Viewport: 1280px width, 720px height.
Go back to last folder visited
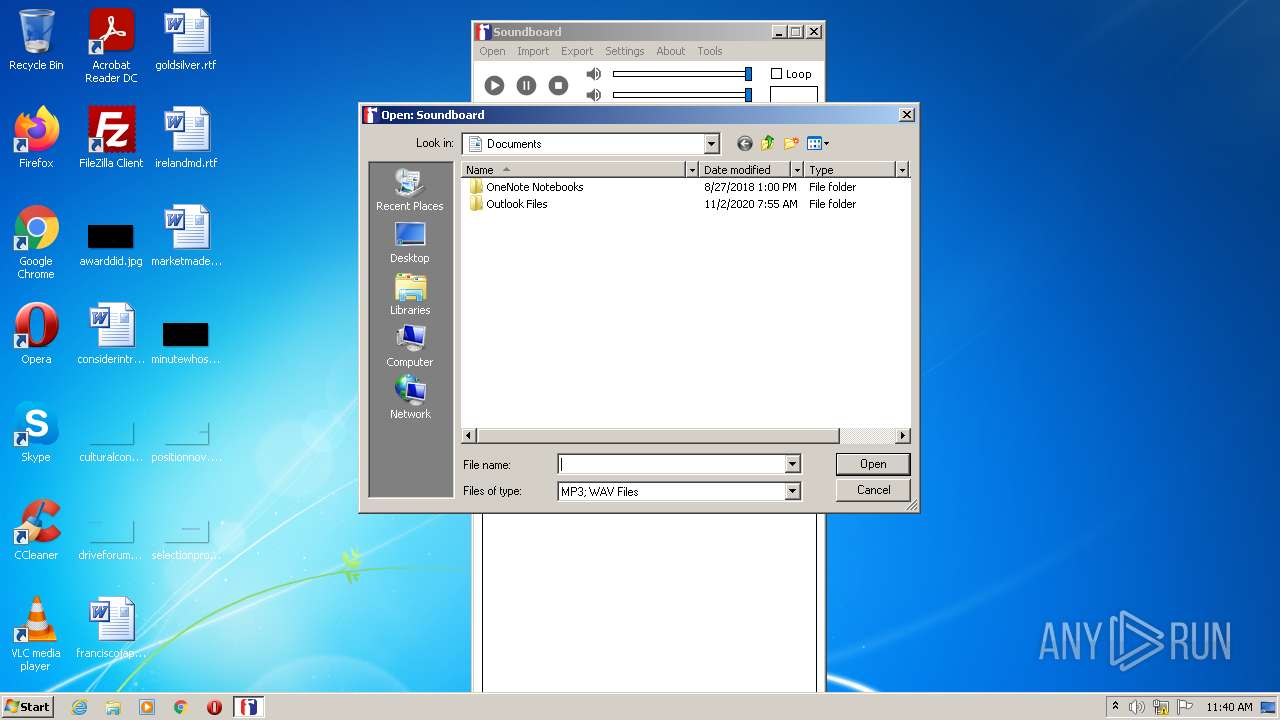click(744, 144)
